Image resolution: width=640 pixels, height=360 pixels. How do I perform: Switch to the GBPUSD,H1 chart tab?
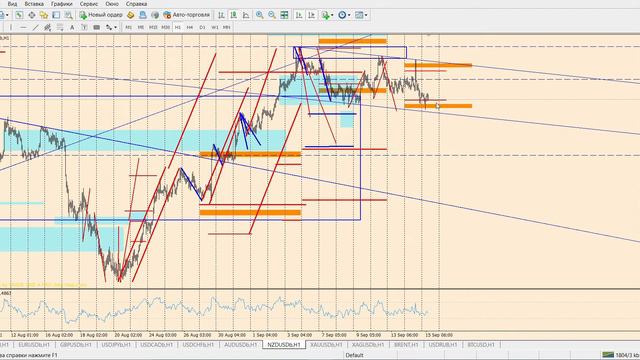click(x=76, y=345)
